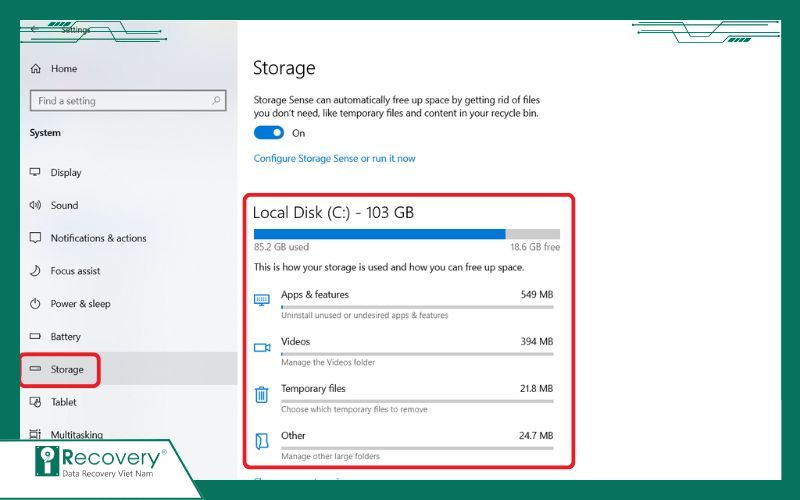This screenshot has width=800, height=500.
Task: Open Notifications & actions settings
Action: (98, 238)
